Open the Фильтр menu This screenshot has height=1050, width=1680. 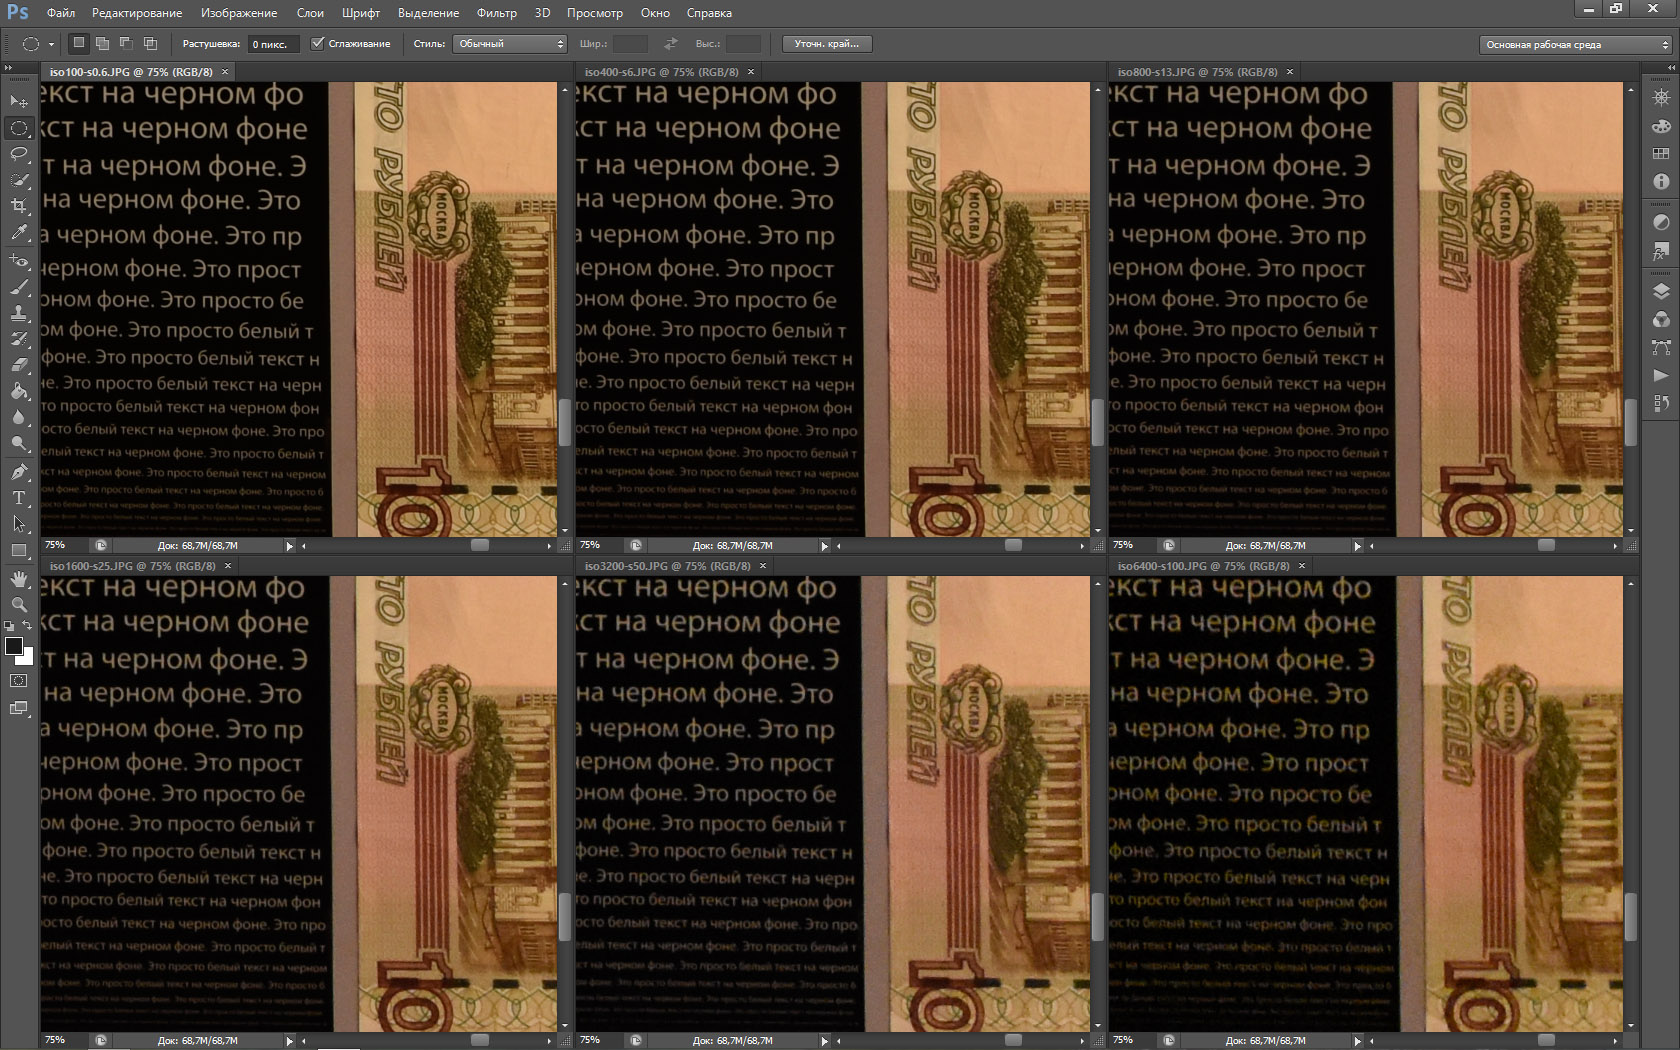pyautogui.click(x=496, y=13)
